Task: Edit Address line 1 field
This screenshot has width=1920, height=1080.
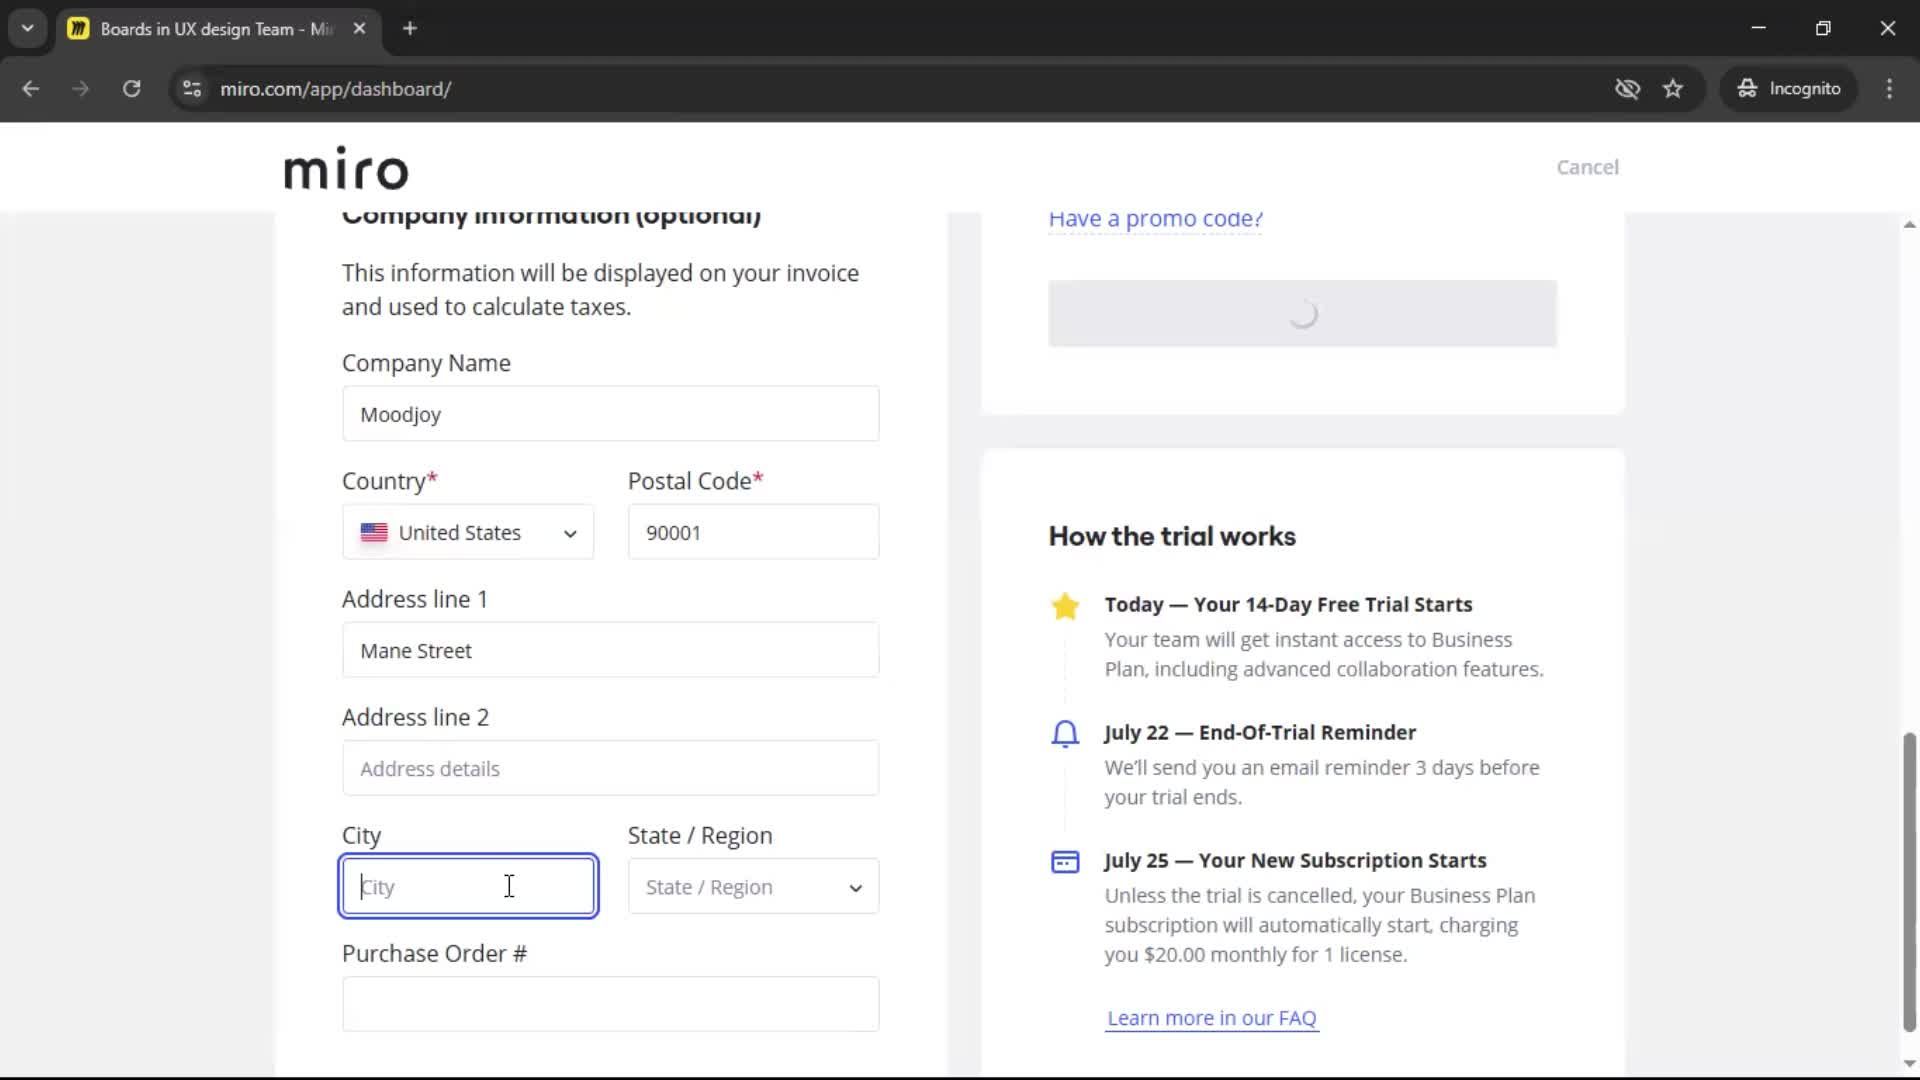Action: [x=610, y=650]
